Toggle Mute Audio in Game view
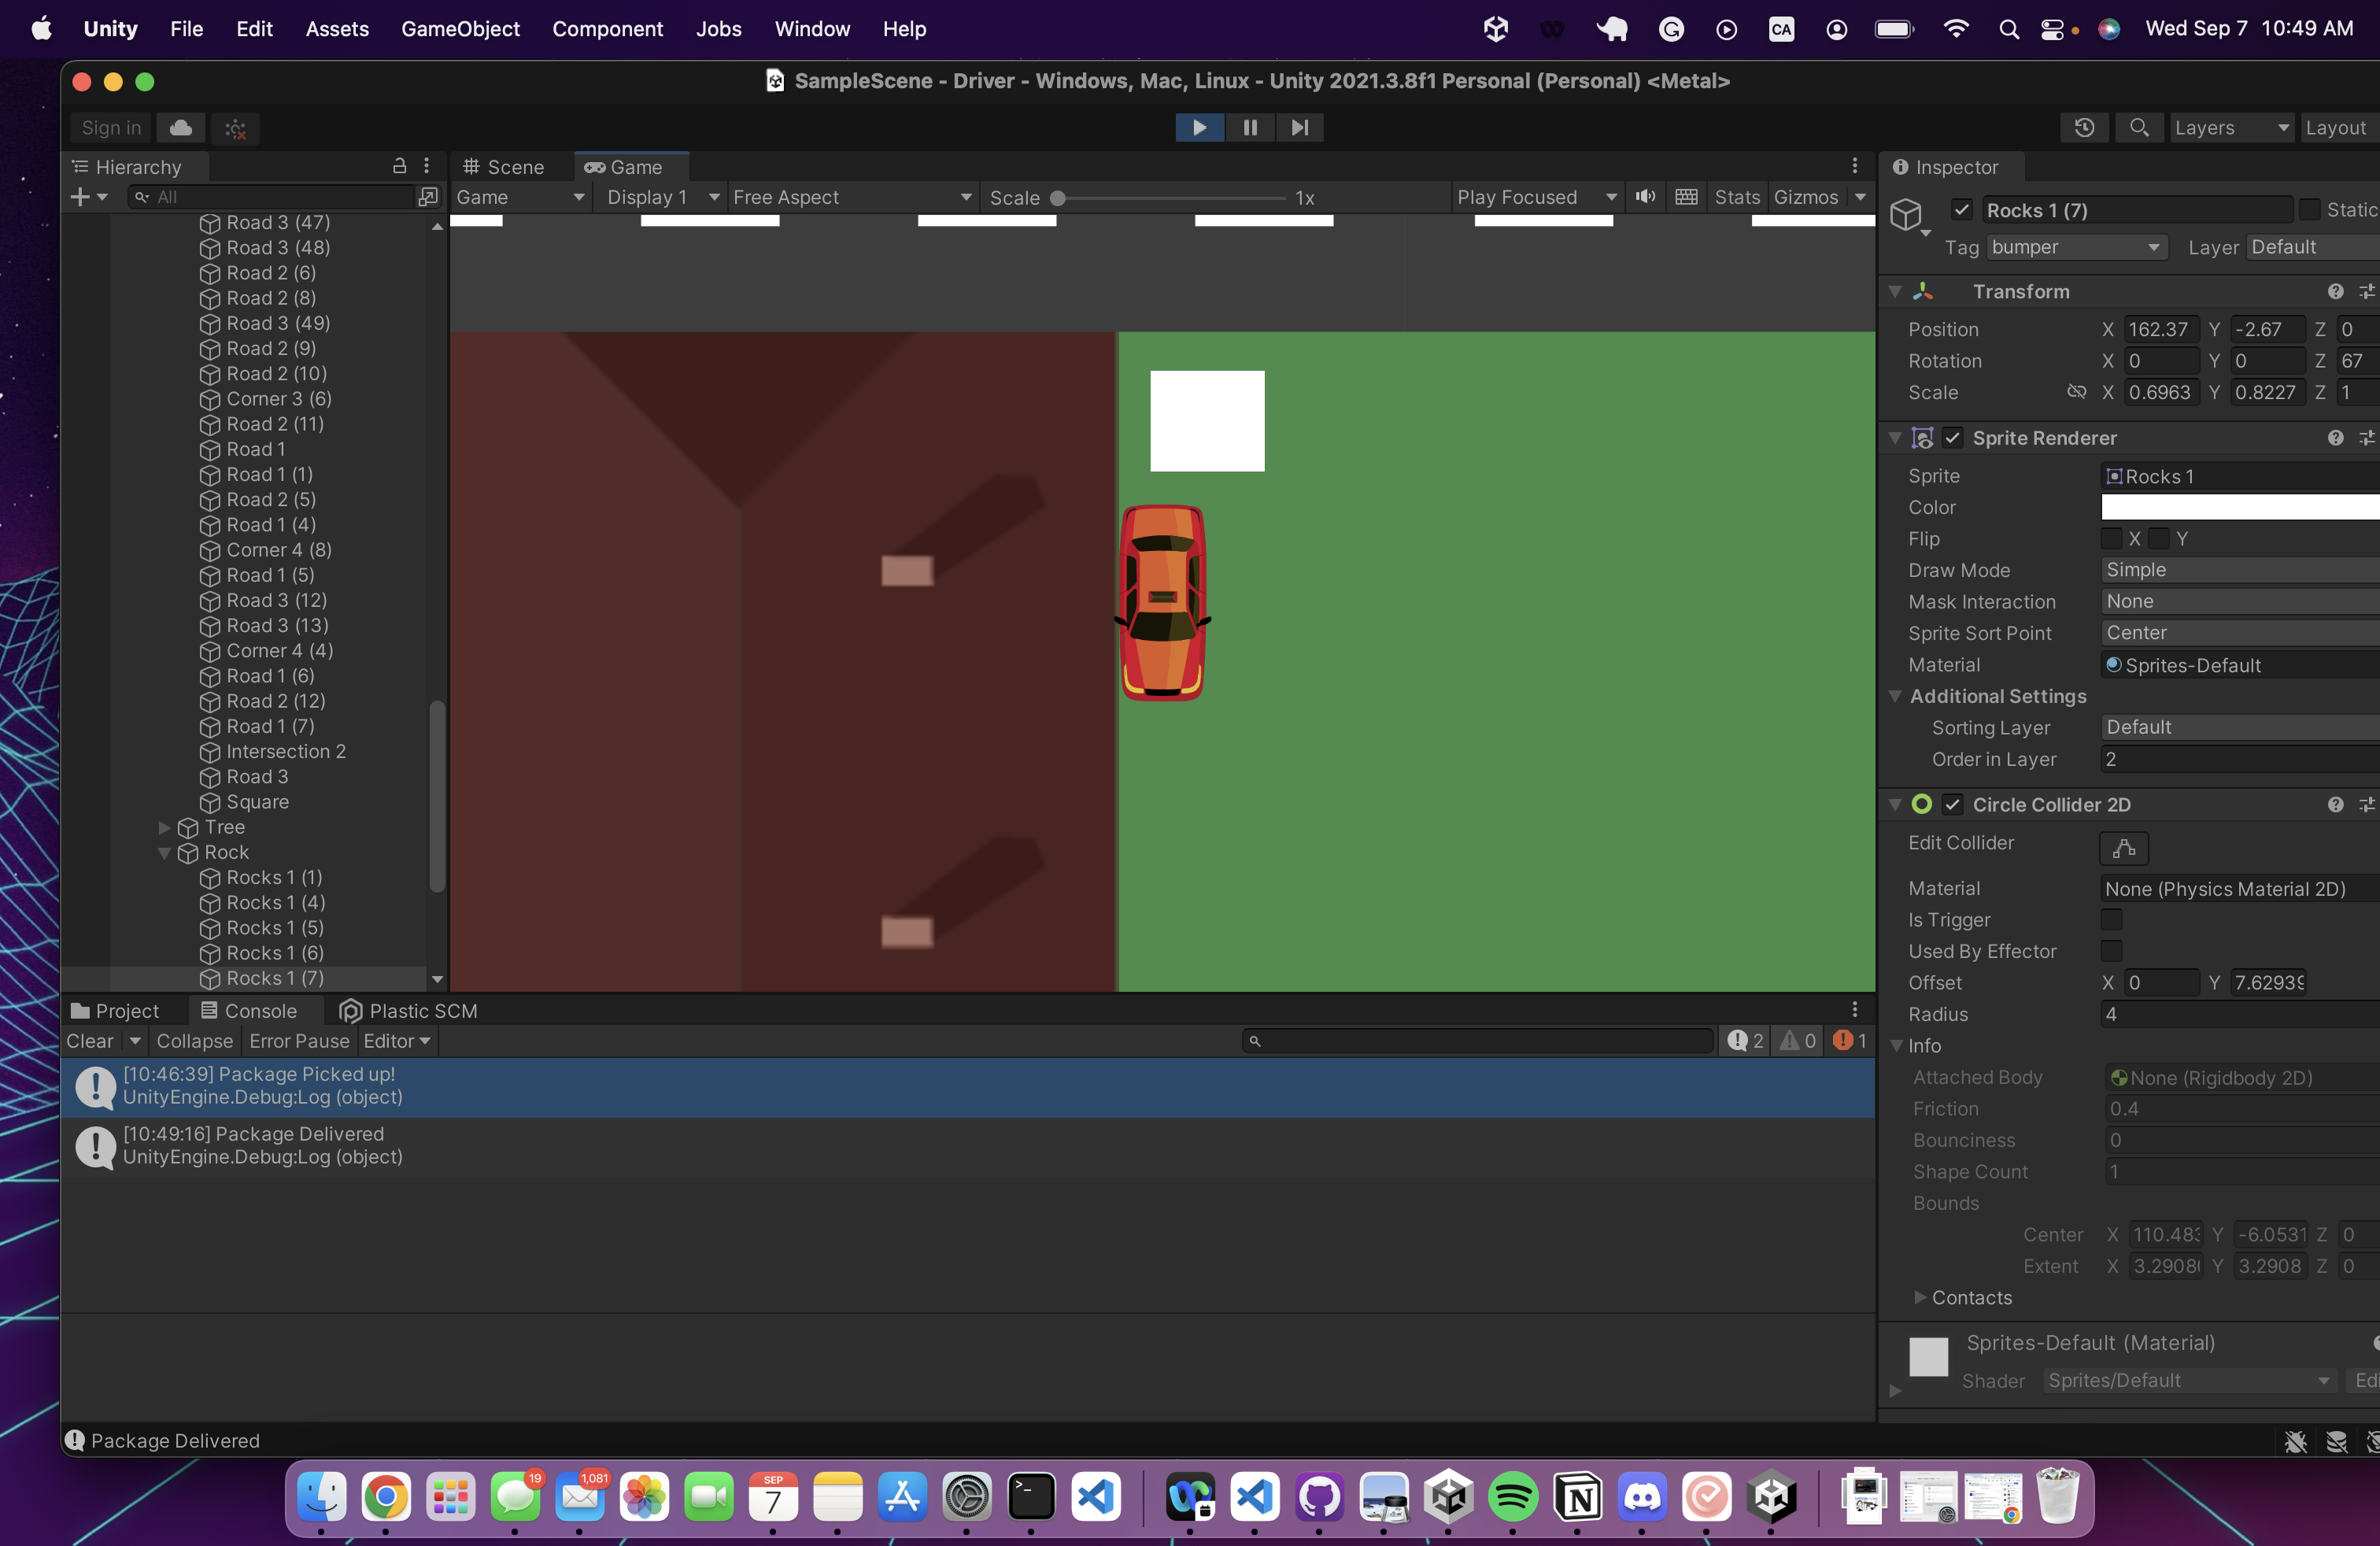The width and height of the screenshot is (2380, 1546). pyautogui.click(x=1645, y=197)
